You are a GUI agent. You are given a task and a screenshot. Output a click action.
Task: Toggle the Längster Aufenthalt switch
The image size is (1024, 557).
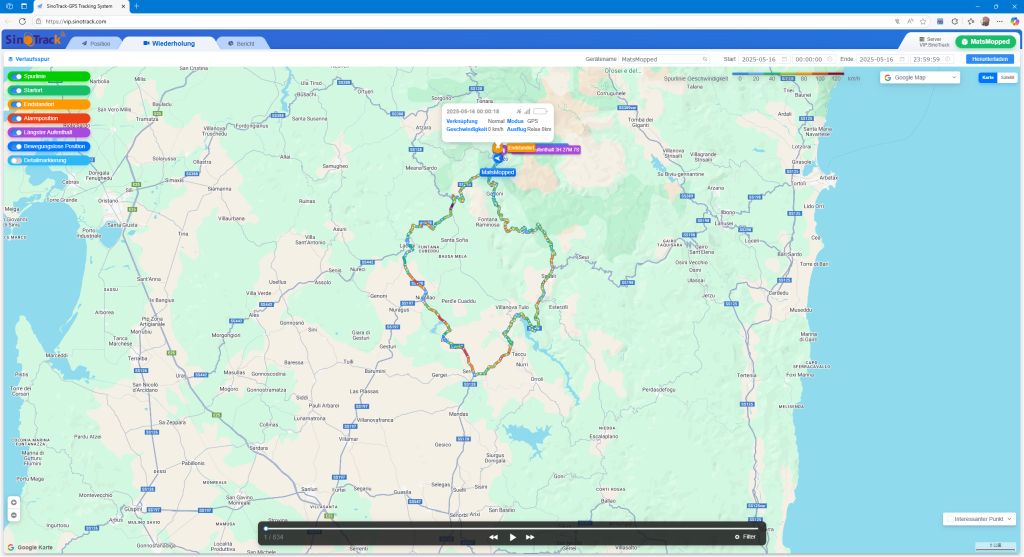[17, 132]
